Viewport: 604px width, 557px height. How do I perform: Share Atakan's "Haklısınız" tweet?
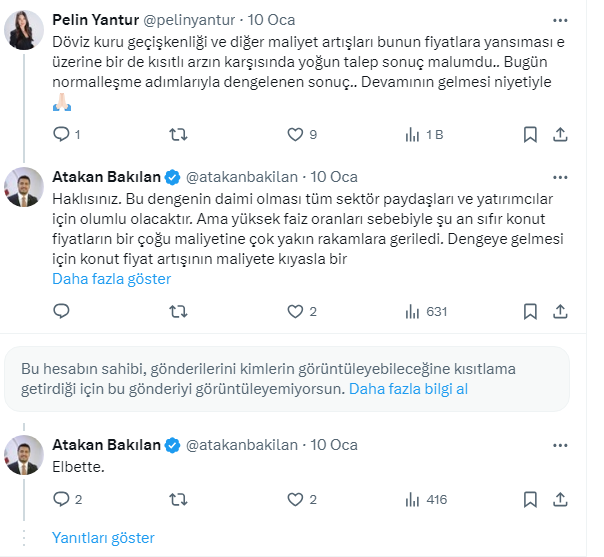[562, 312]
